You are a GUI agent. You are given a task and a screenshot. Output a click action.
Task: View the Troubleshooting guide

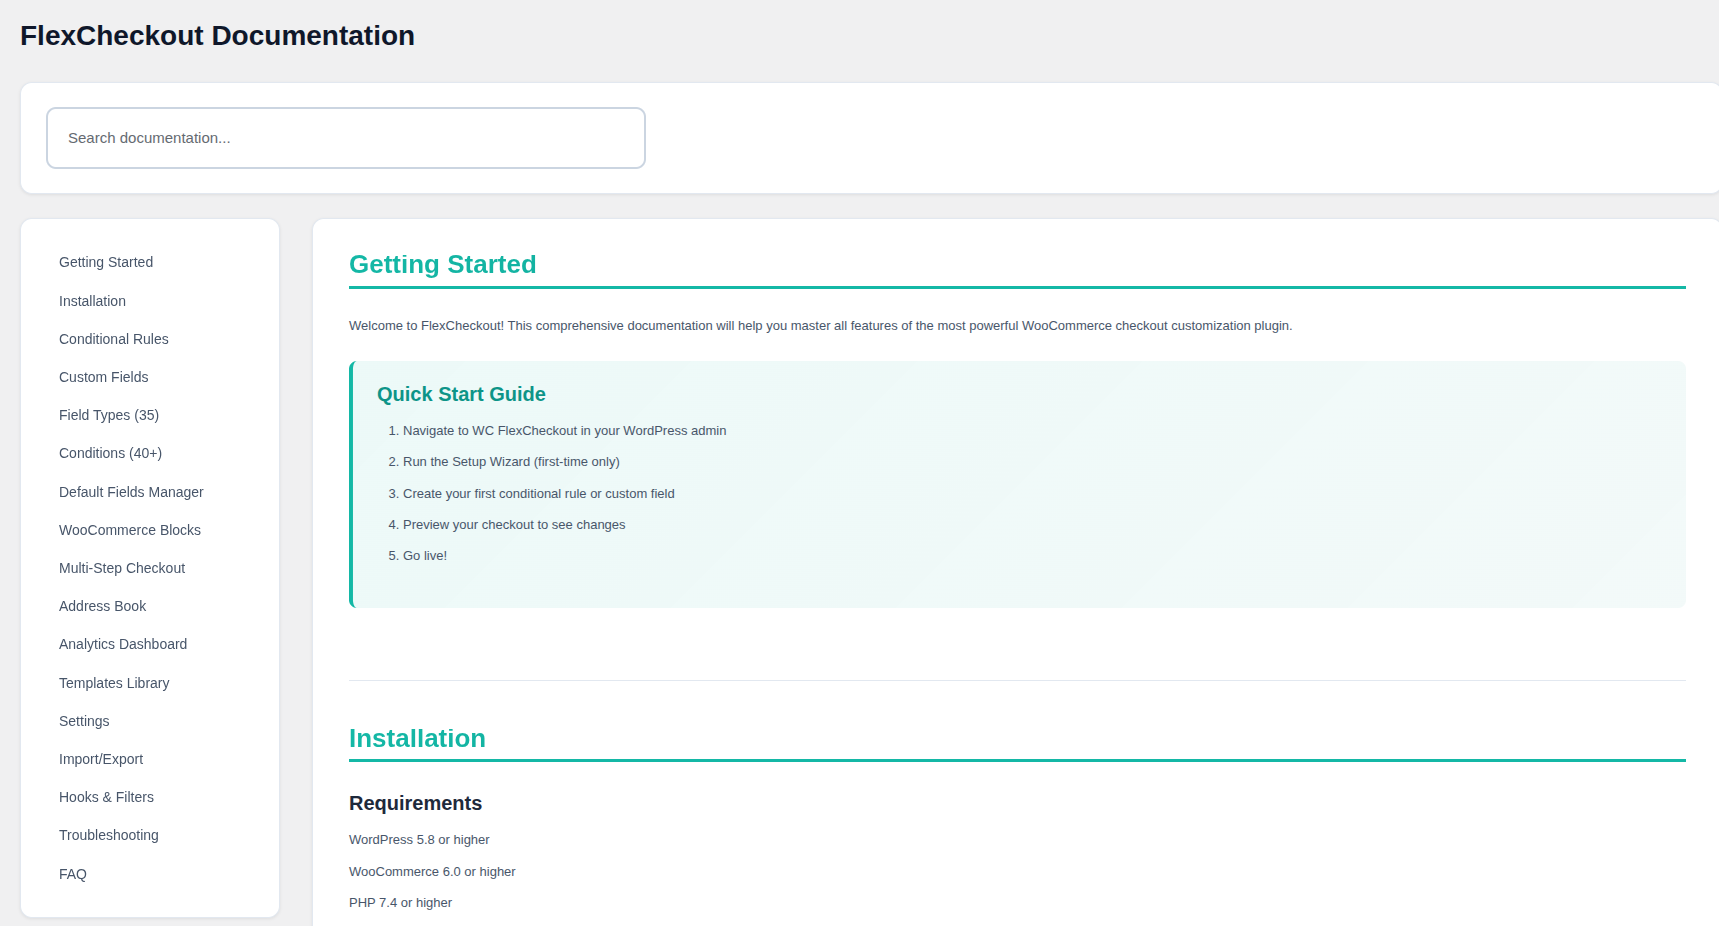(x=108, y=835)
